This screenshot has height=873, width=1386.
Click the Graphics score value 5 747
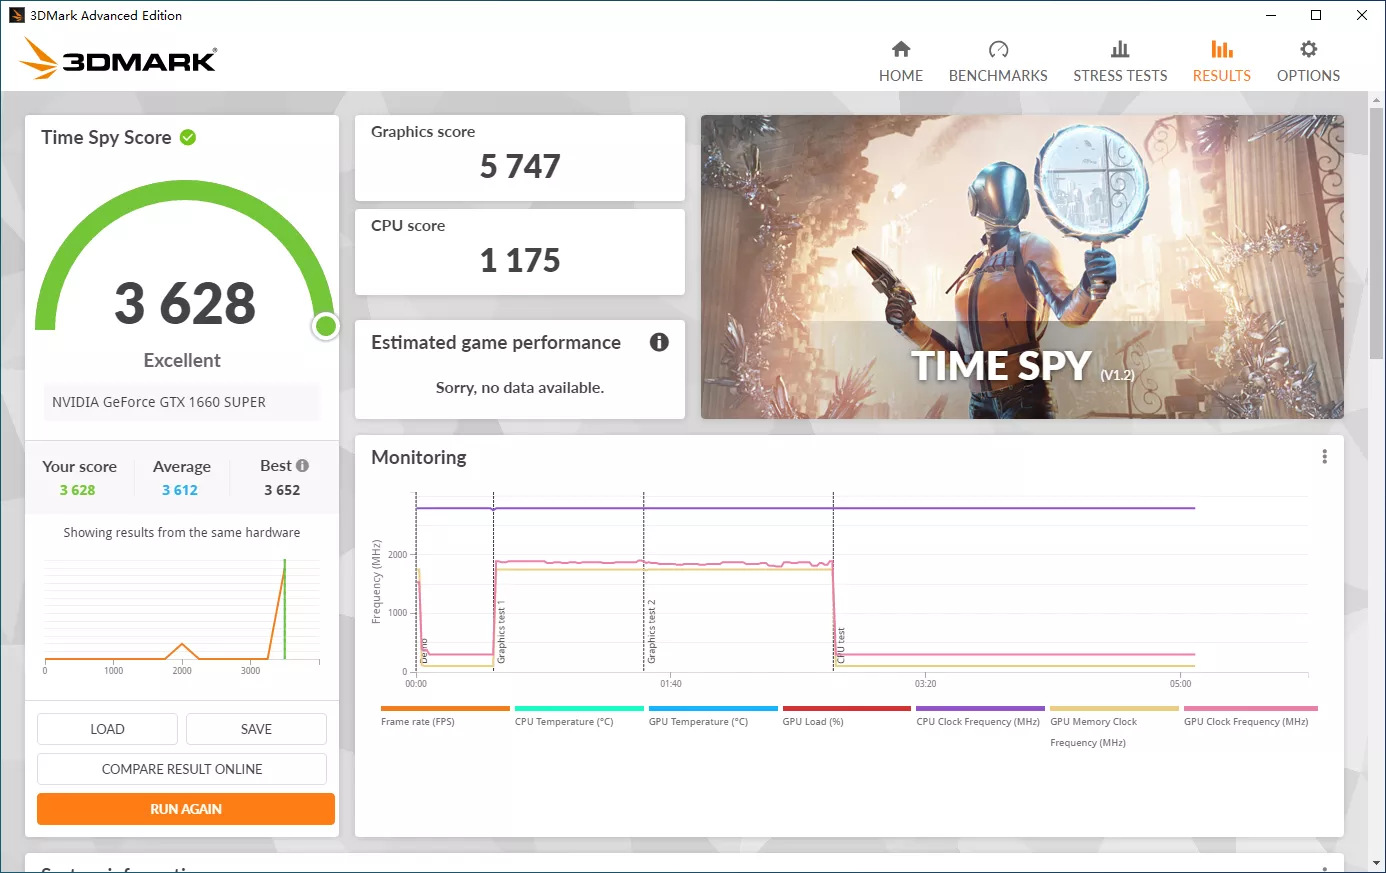[520, 166]
